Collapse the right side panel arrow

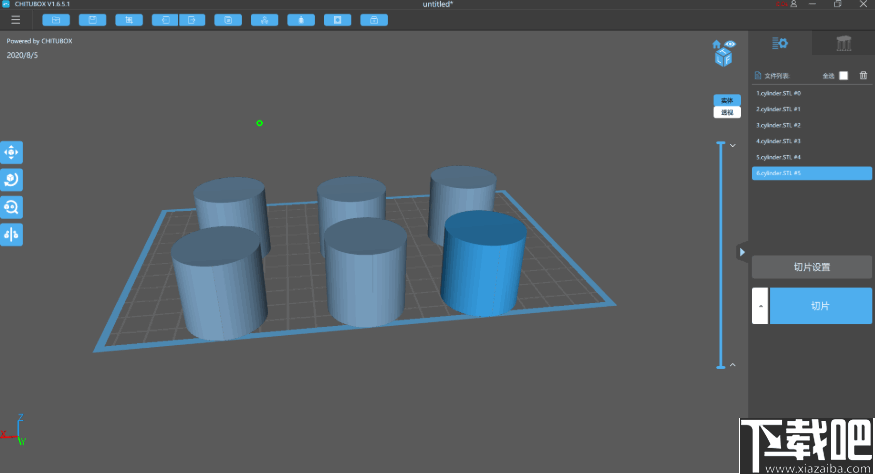click(x=741, y=252)
